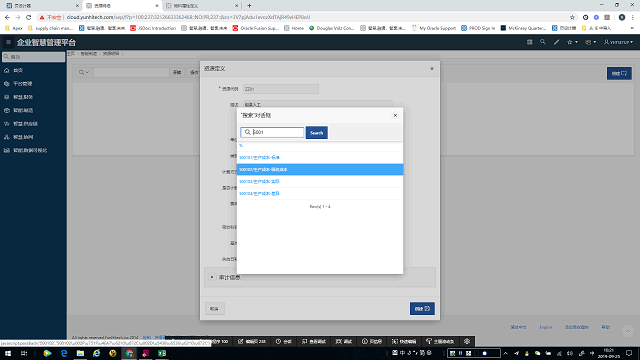Reload the page with browser refresh icon
Screen dimensions: 640x360
pos(29,17)
